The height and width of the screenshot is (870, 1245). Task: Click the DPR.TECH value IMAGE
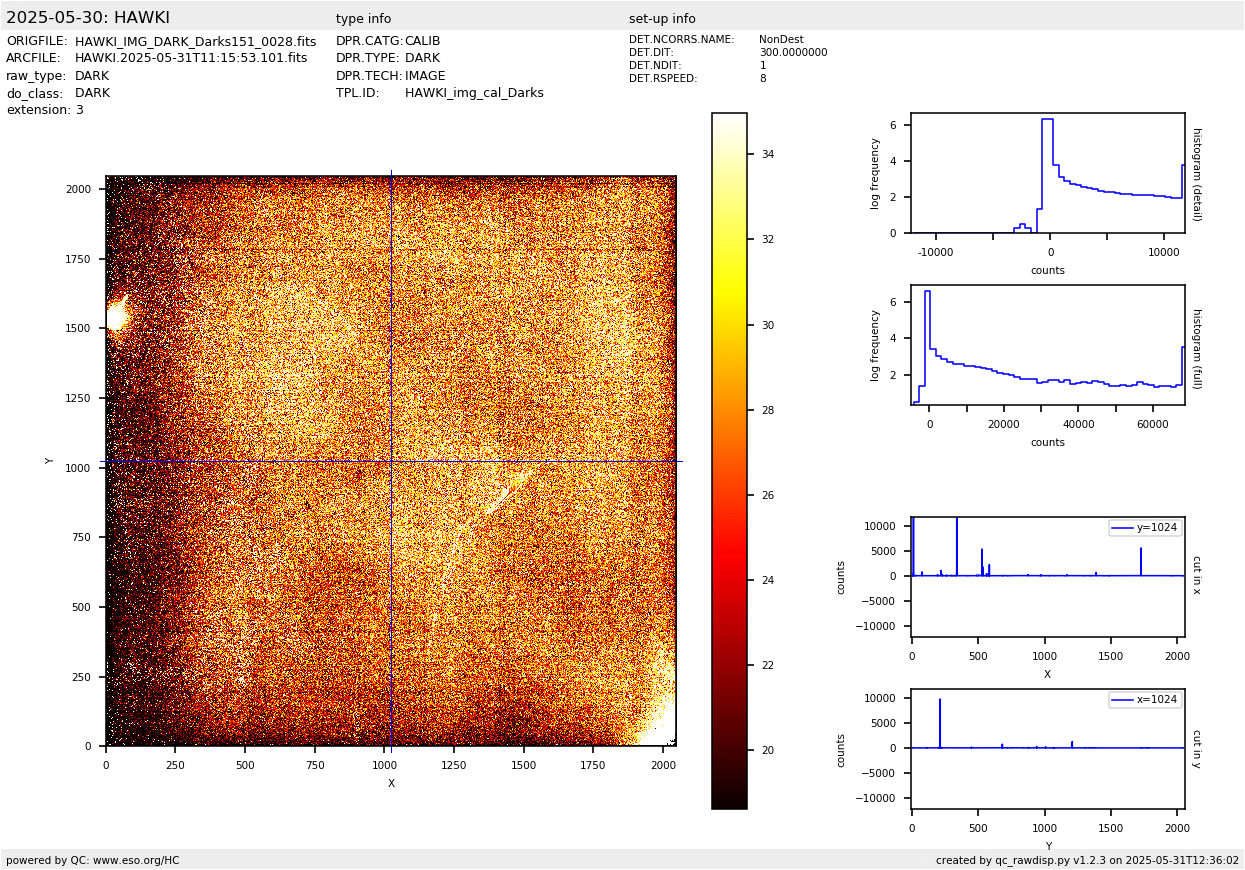coord(425,76)
